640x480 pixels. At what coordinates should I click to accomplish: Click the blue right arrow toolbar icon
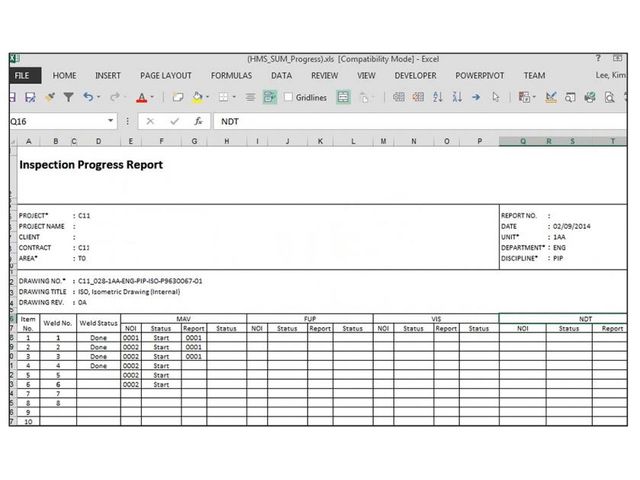pyautogui.click(x=474, y=97)
